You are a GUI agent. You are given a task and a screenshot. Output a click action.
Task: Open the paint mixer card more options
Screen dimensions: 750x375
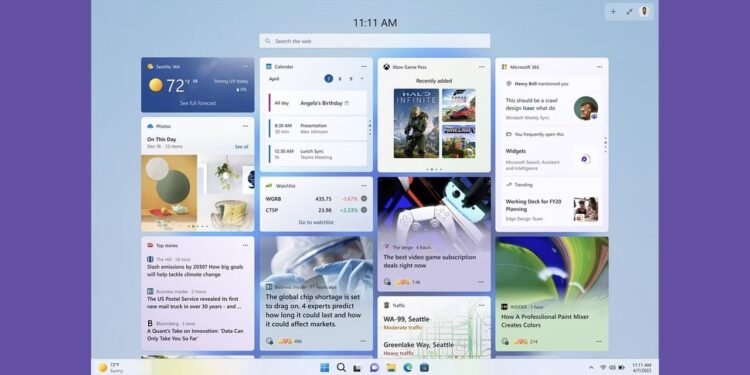coord(599,341)
